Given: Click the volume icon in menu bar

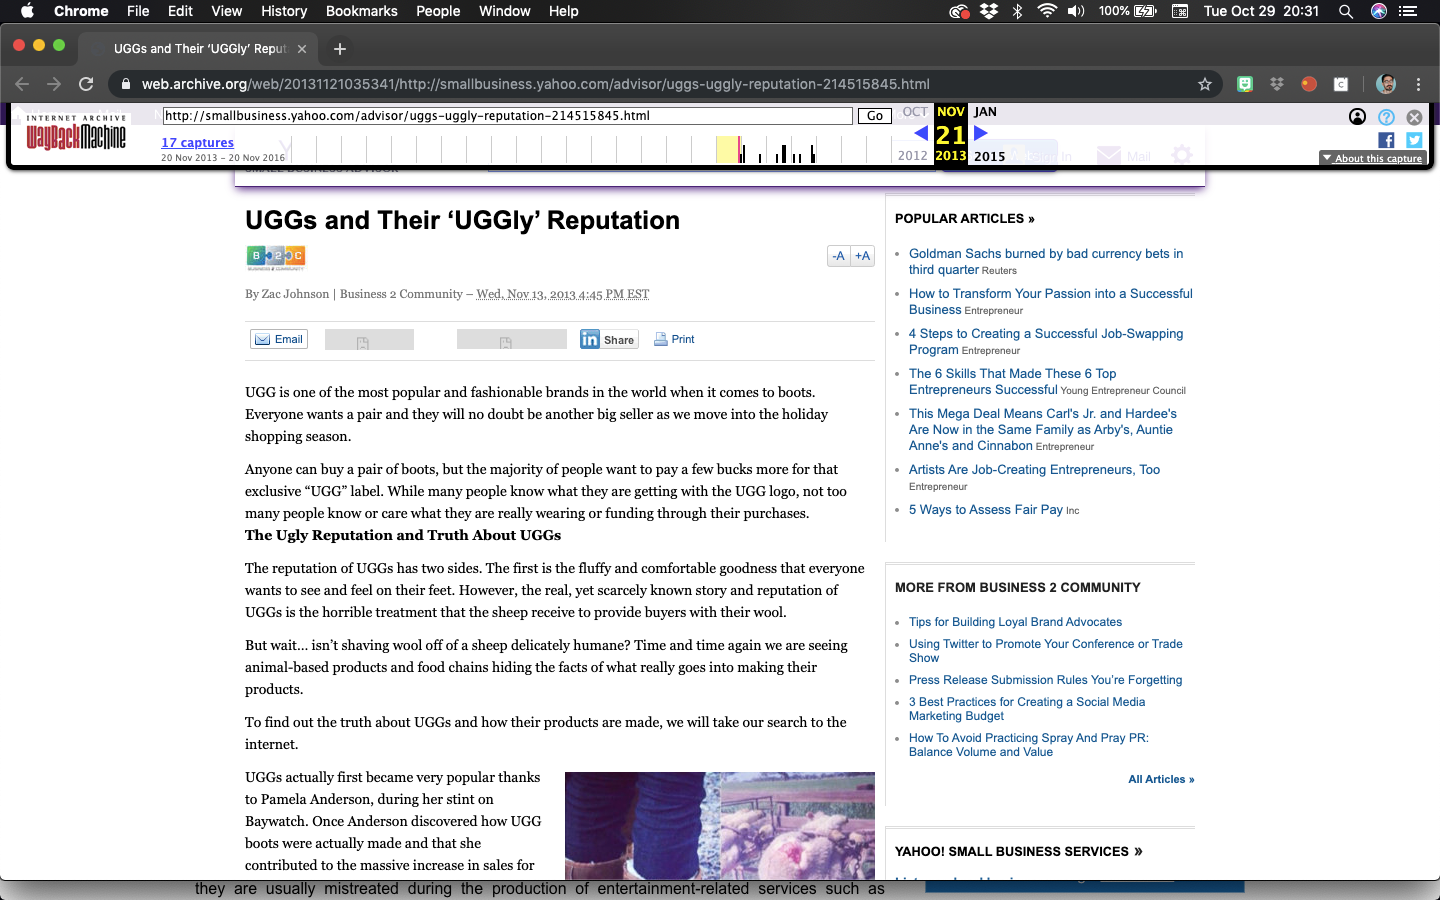Looking at the screenshot, I should coord(1076,11).
